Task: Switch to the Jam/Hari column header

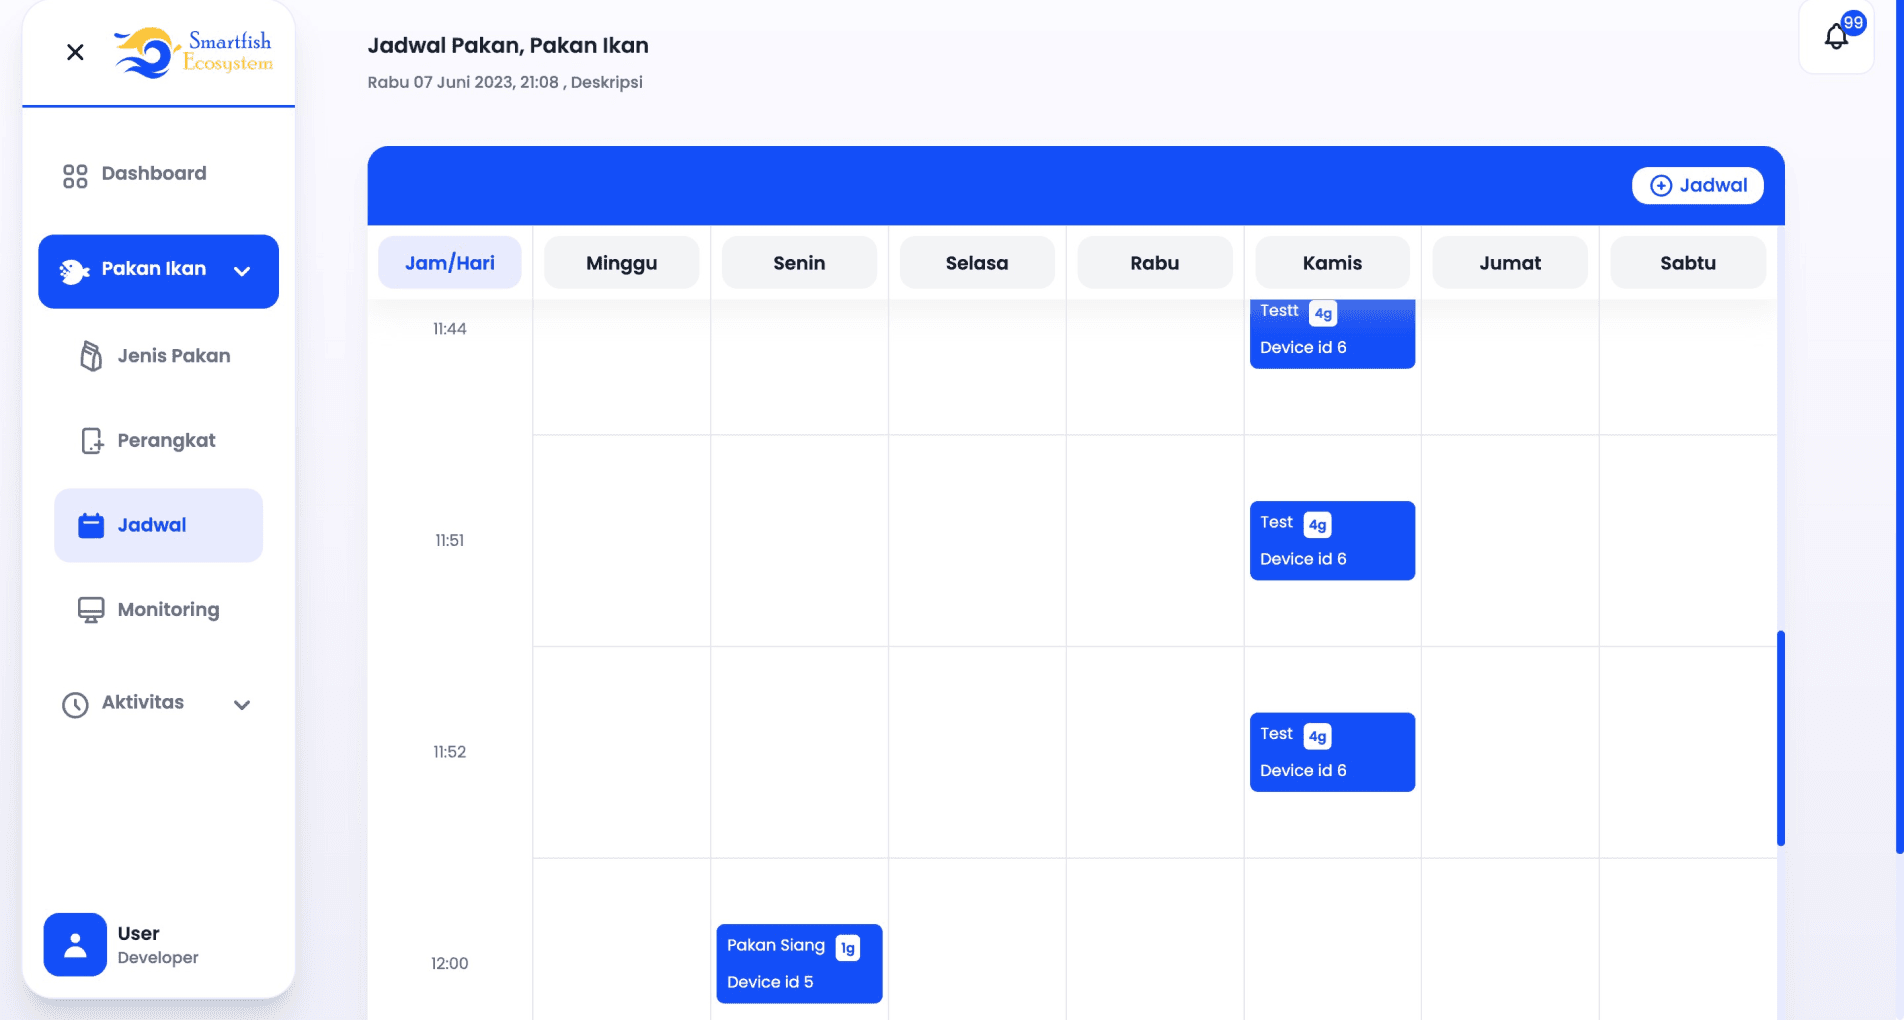Action: pyautogui.click(x=449, y=262)
